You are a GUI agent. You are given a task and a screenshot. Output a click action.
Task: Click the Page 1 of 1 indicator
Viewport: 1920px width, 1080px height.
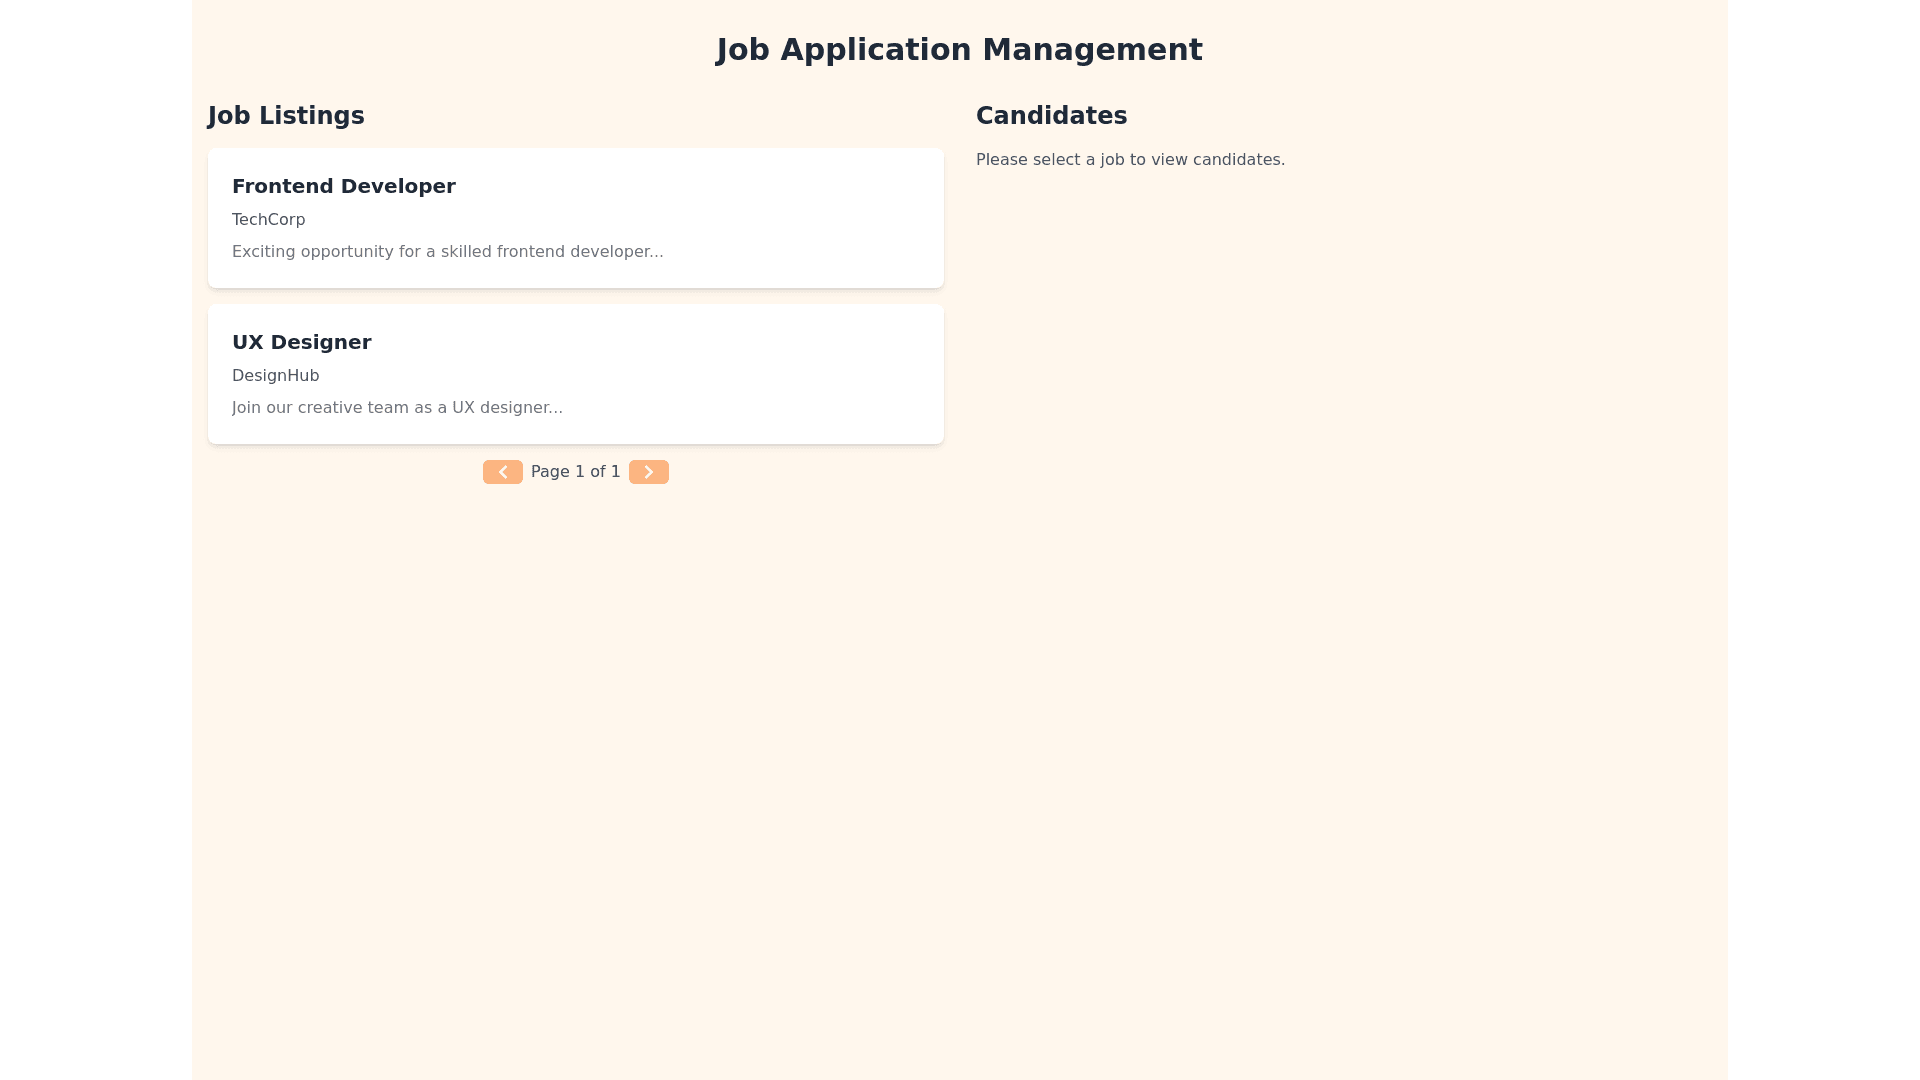(575, 472)
